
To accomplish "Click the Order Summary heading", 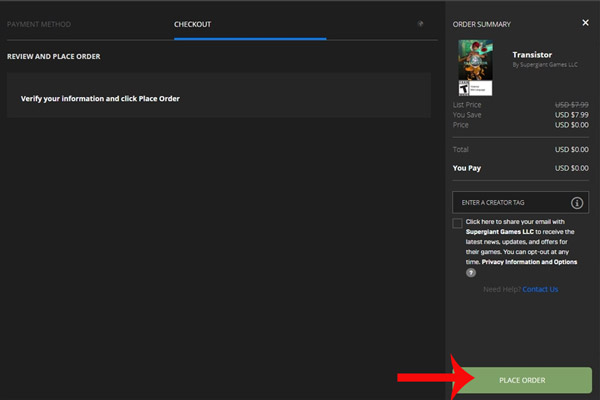I will (480, 23).
